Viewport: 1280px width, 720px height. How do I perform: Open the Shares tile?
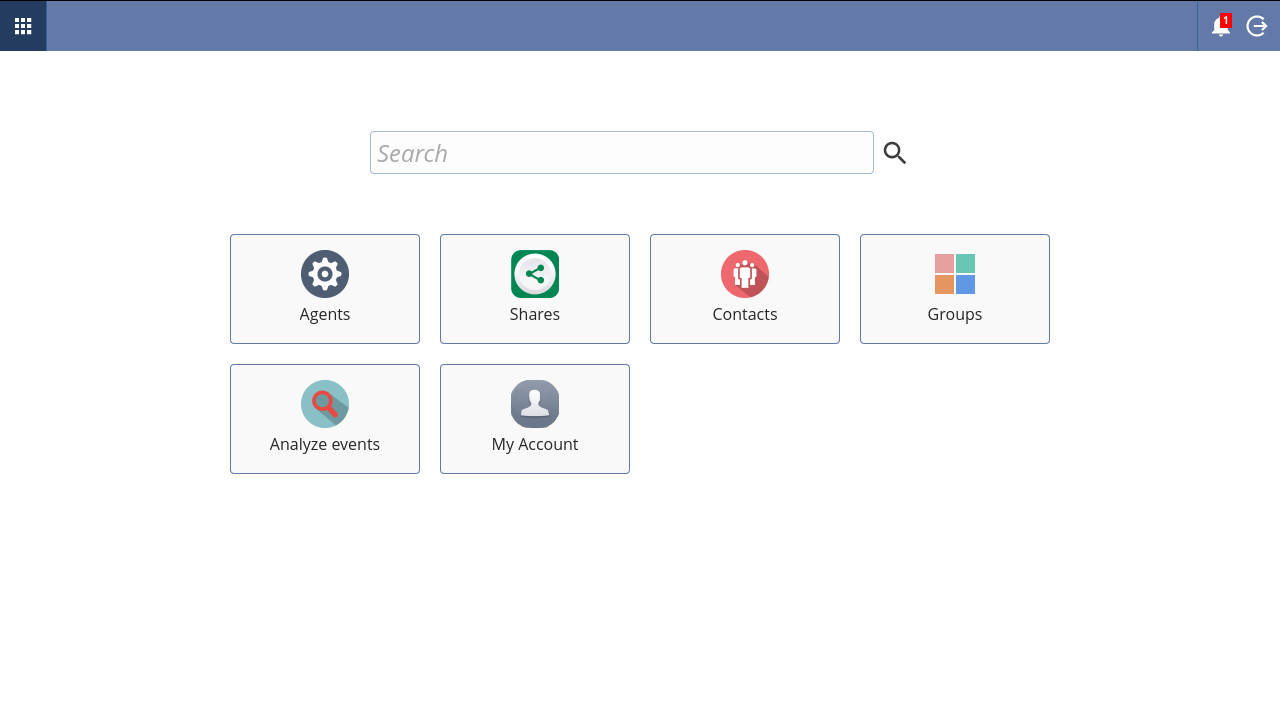tap(534, 289)
